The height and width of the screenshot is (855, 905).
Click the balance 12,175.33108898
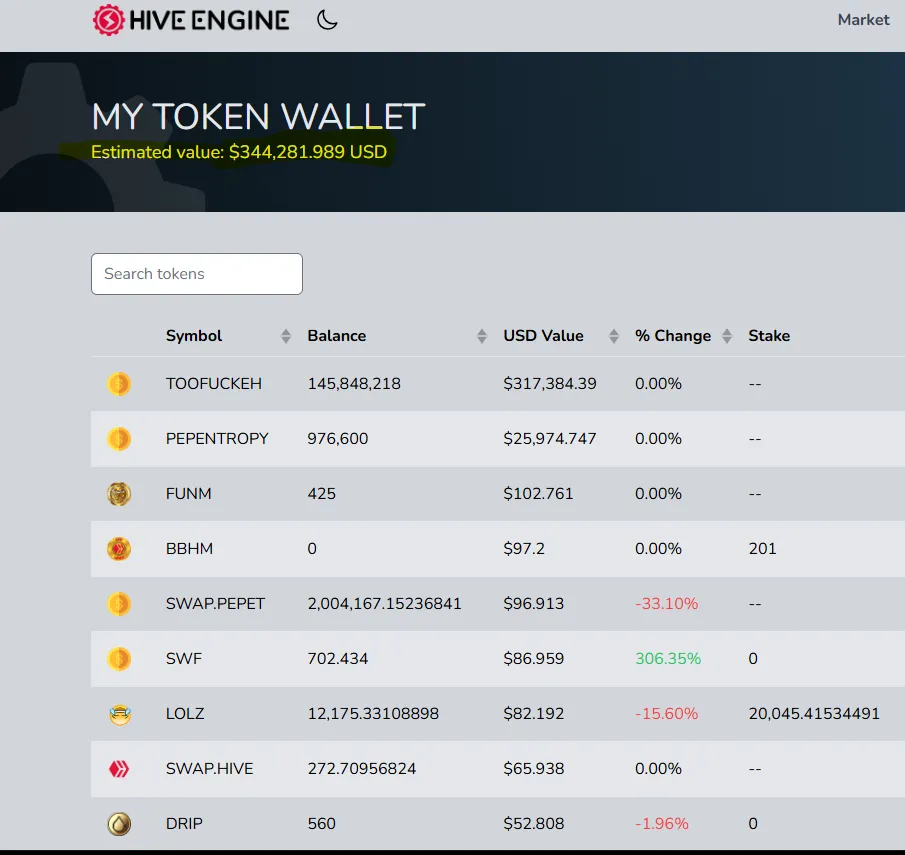(x=373, y=714)
